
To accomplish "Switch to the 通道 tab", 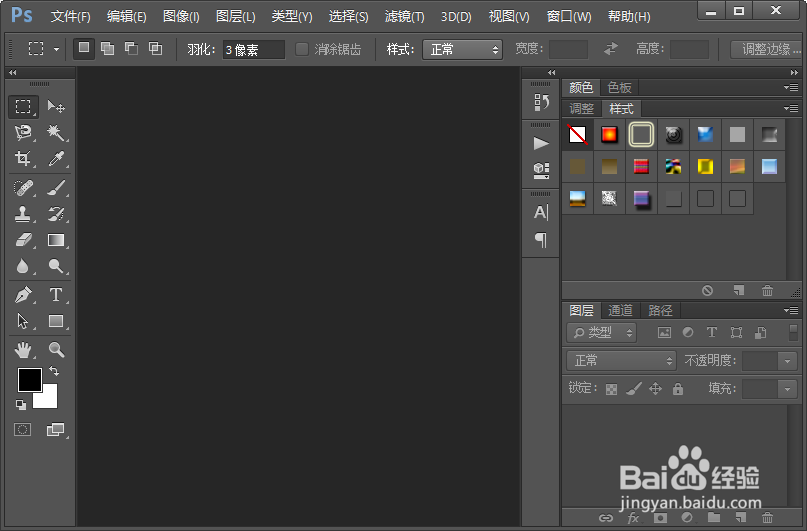I will [620, 310].
